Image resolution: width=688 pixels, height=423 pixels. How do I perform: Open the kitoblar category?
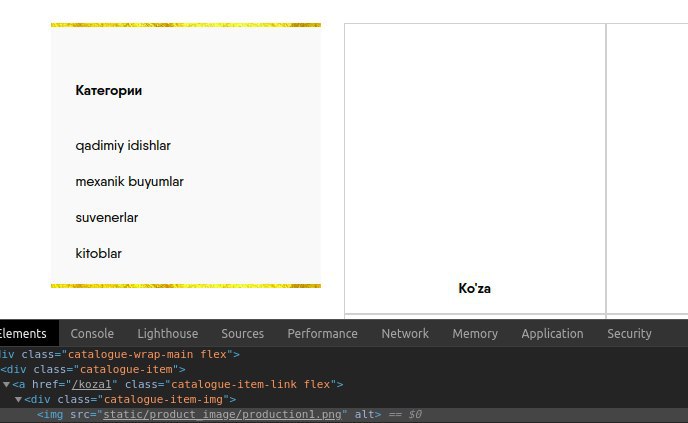pyautogui.click(x=98, y=254)
